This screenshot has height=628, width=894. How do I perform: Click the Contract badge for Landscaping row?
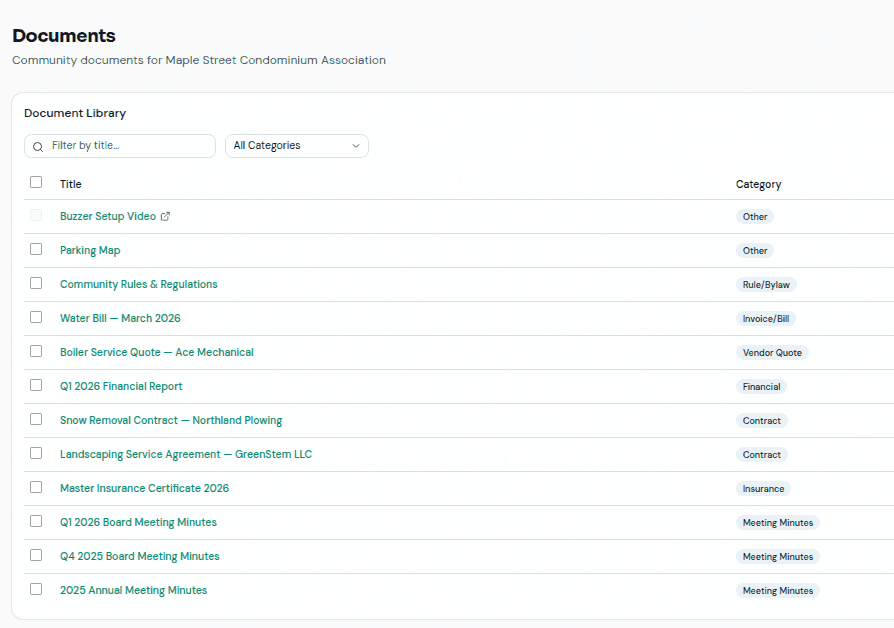click(x=762, y=455)
